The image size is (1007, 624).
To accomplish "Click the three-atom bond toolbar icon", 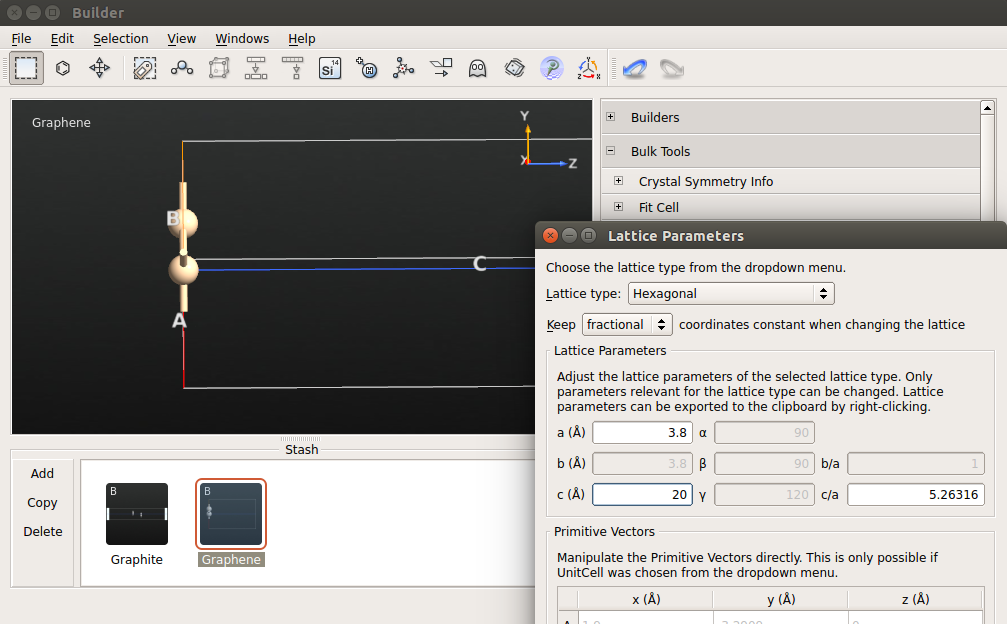I will tap(182, 67).
